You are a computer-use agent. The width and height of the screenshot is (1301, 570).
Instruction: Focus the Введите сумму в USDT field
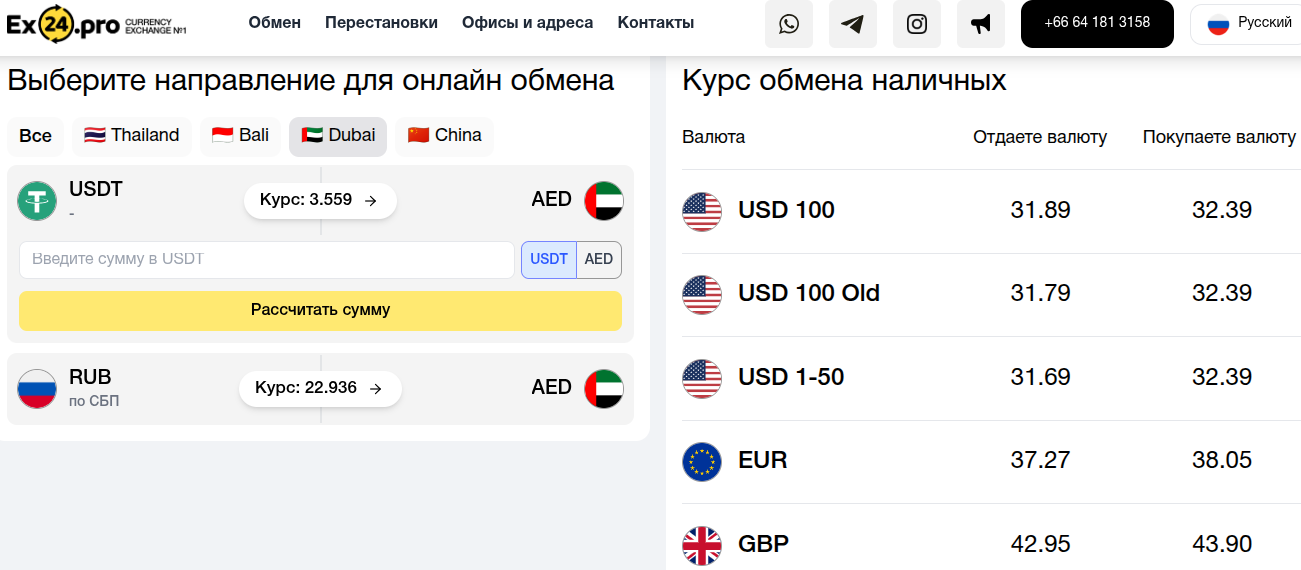[266, 260]
